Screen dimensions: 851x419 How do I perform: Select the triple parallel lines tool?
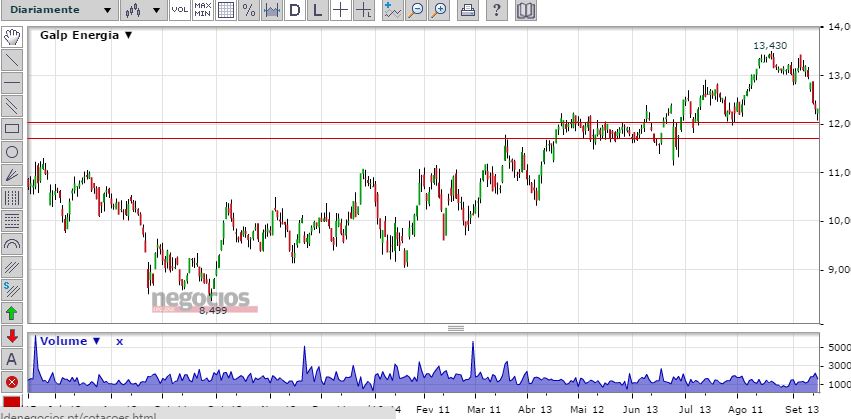[12, 266]
